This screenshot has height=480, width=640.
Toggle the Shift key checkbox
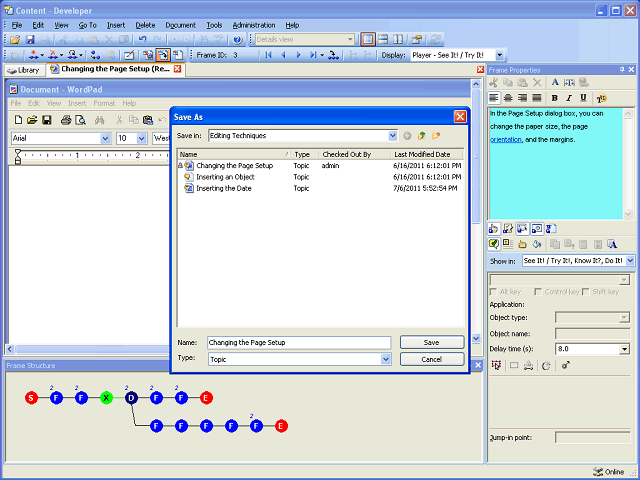[x=586, y=292]
